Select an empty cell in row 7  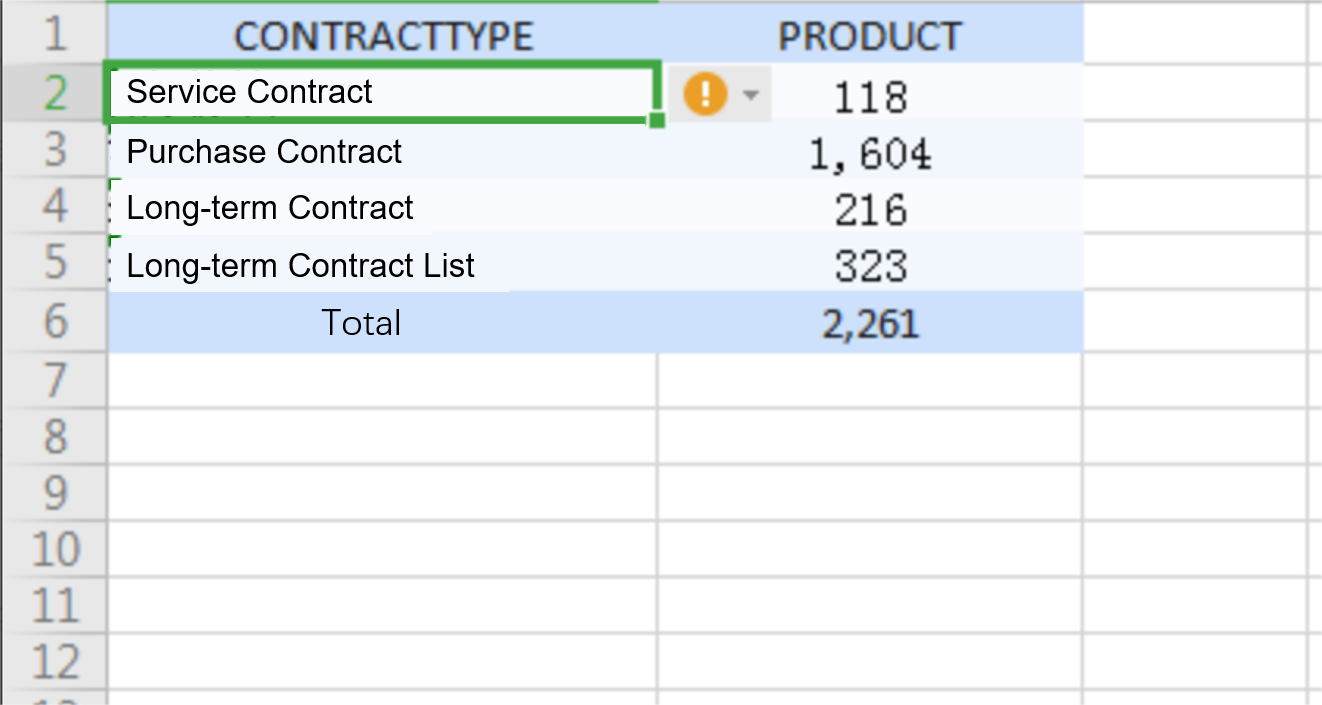[x=380, y=380]
